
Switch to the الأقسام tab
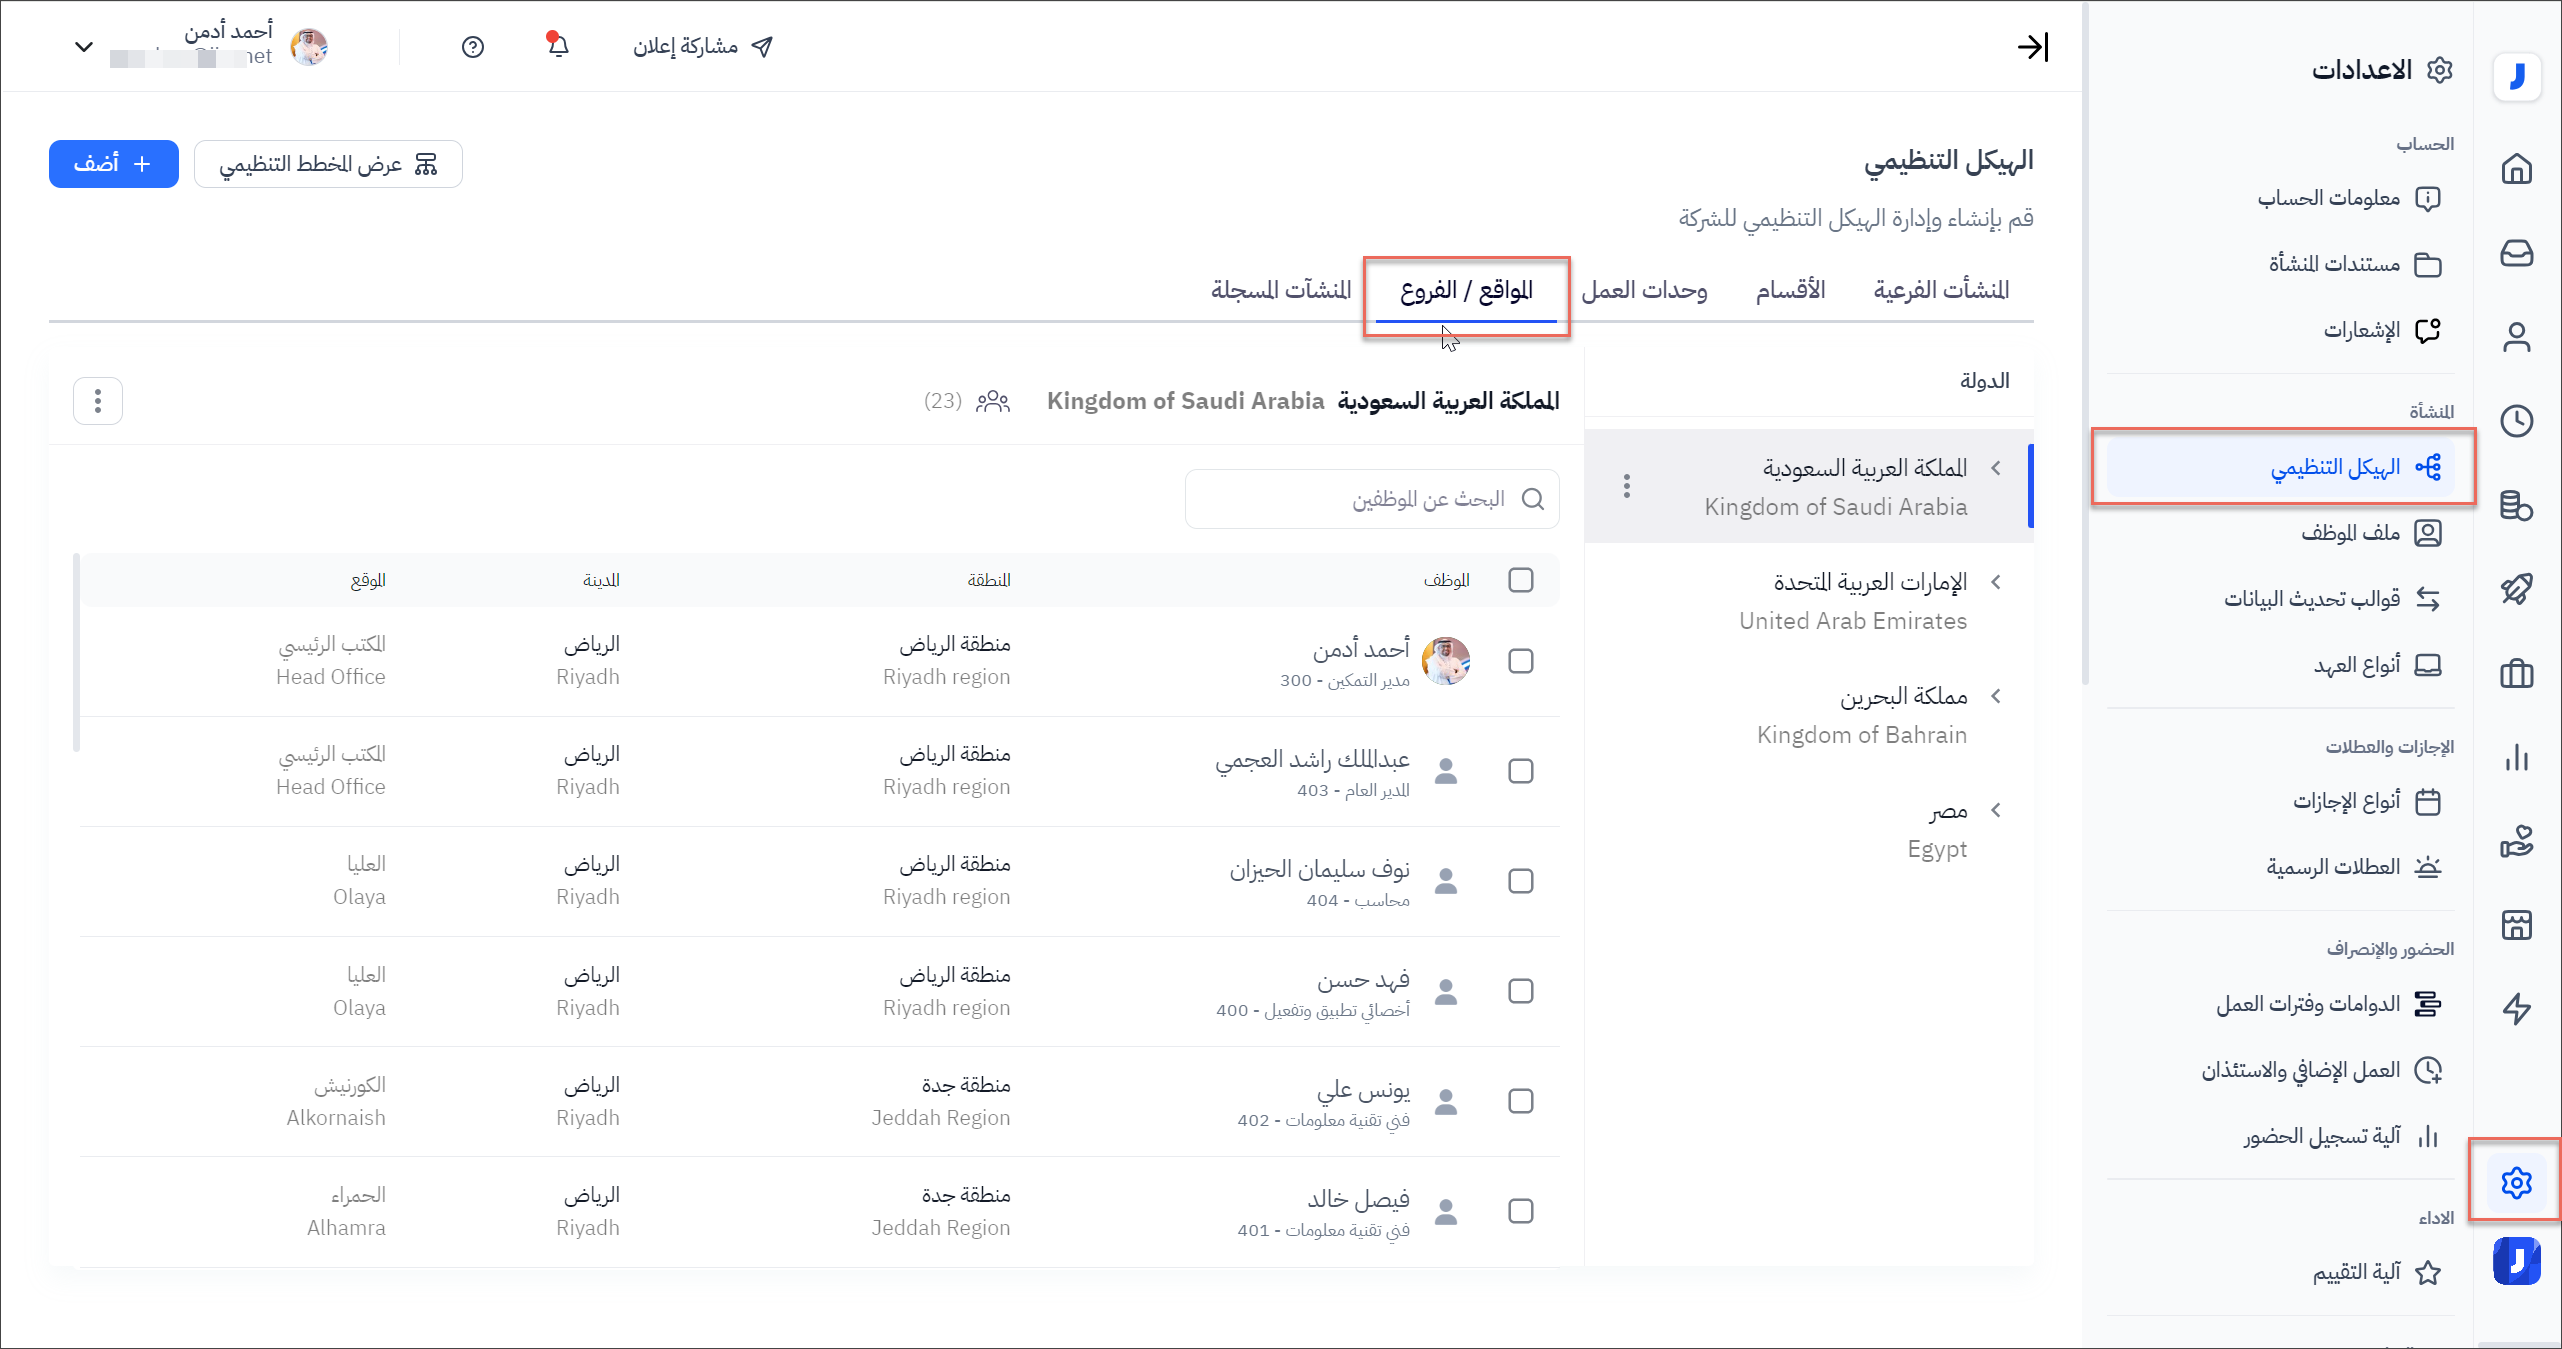click(x=1790, y=290)
